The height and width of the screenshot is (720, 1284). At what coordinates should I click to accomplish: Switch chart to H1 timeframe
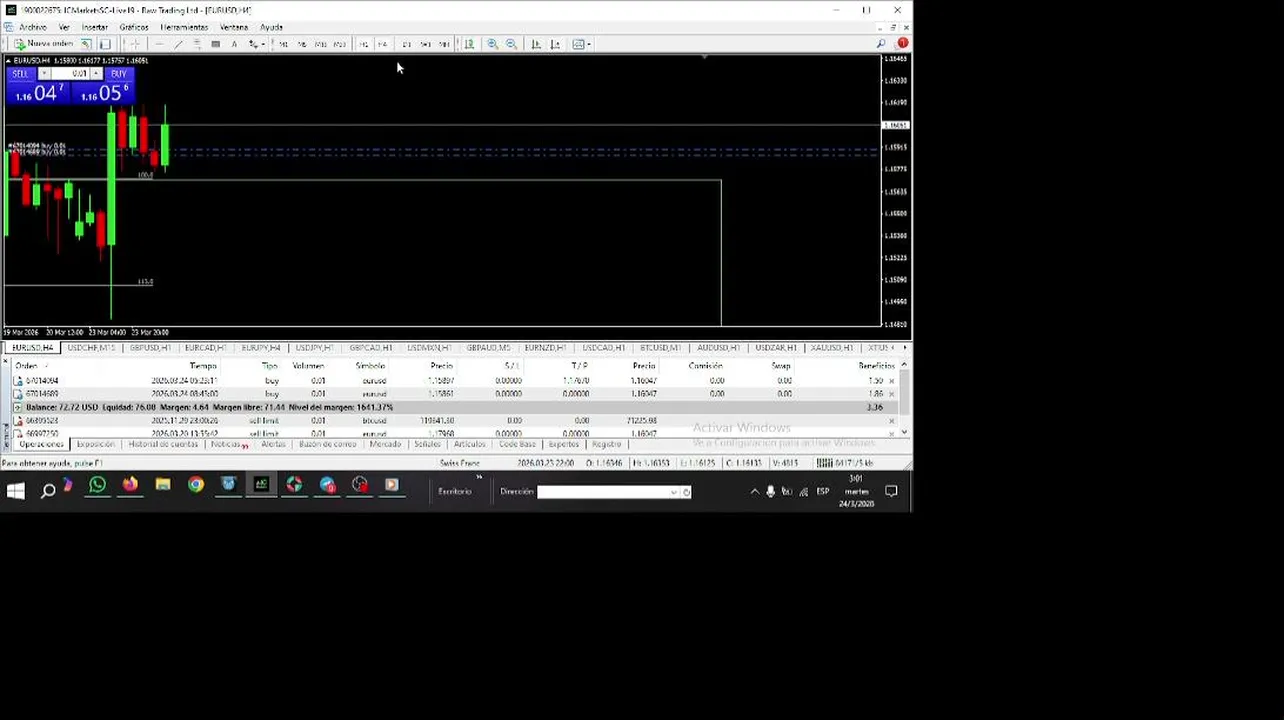(x=364, y=44)
